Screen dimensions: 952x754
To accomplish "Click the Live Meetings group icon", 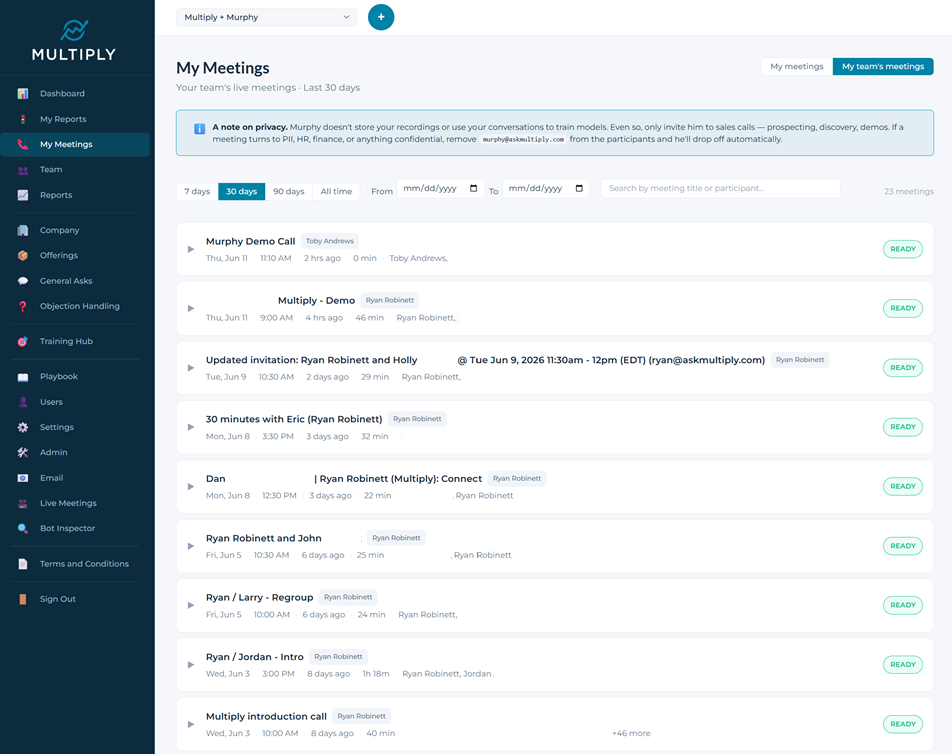I will click(x=22, y=503).
